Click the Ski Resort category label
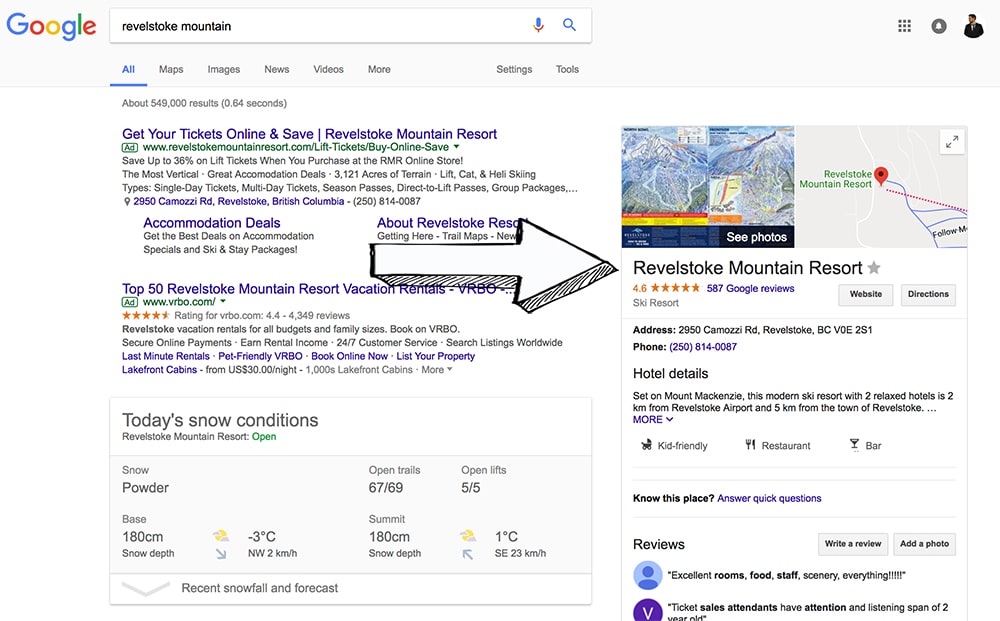The width and height of the screenshot is (1000, 621). click(656, 303)
